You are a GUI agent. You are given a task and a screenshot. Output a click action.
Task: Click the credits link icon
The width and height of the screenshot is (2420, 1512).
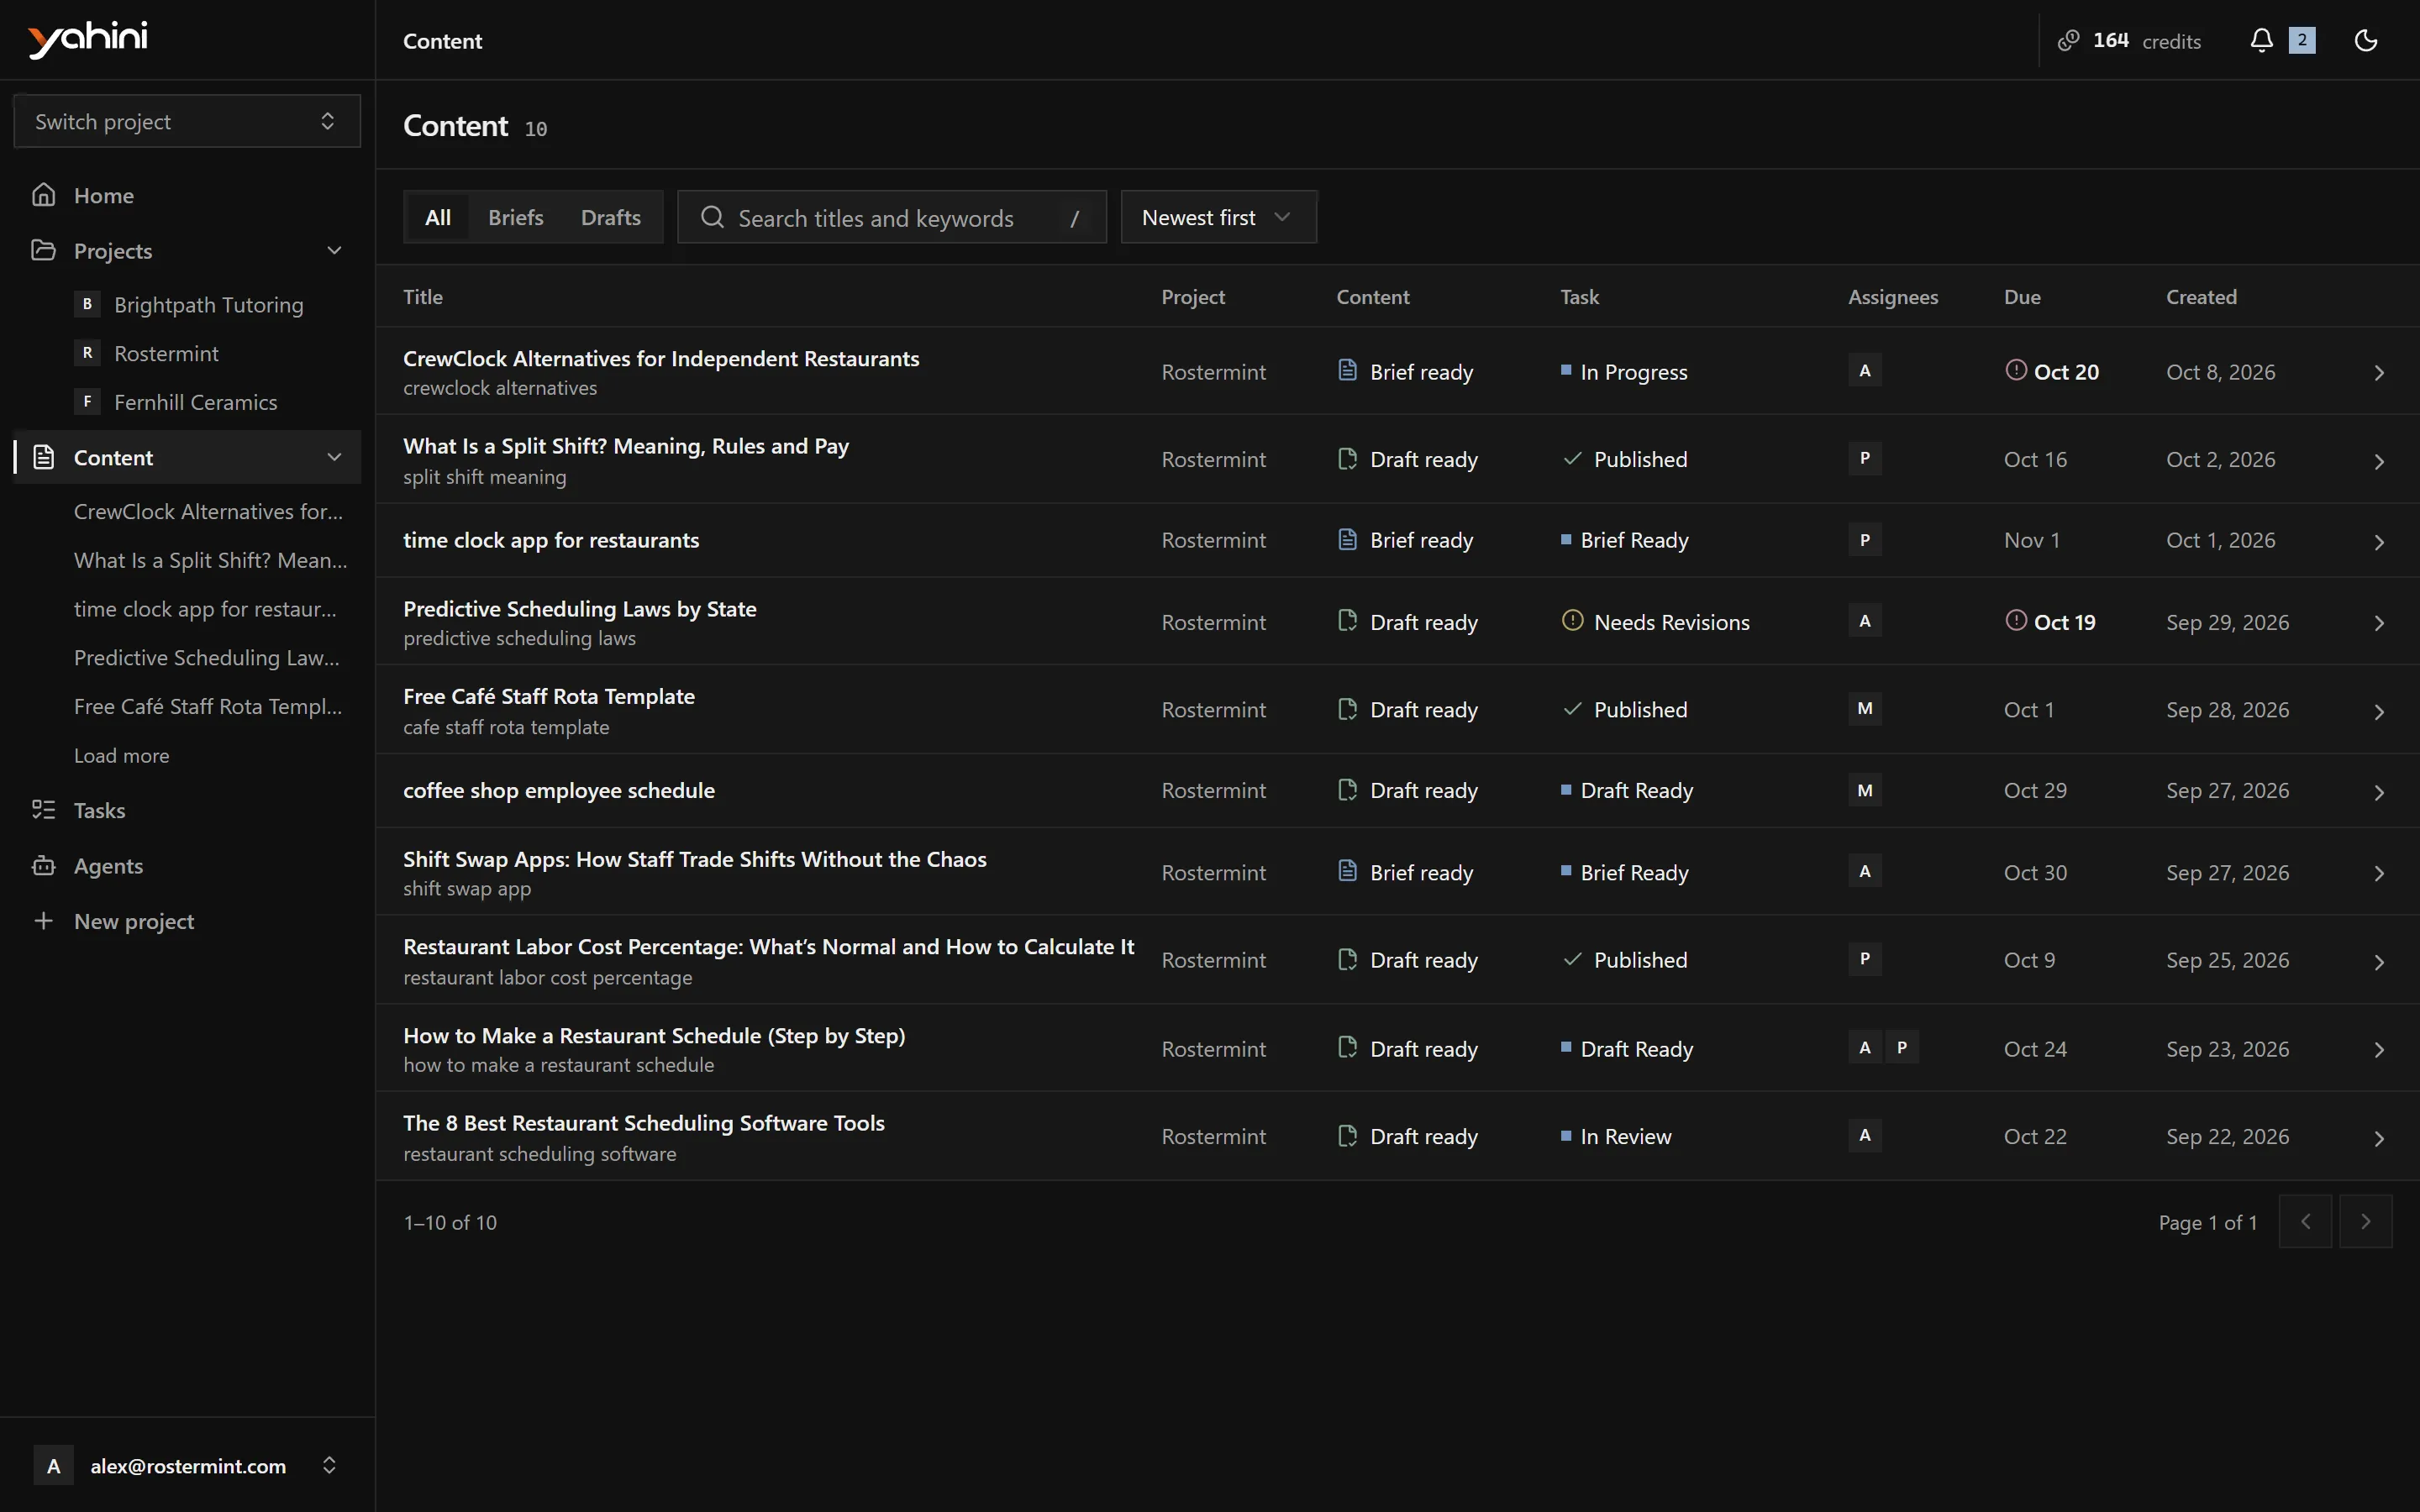[2068, 40]
